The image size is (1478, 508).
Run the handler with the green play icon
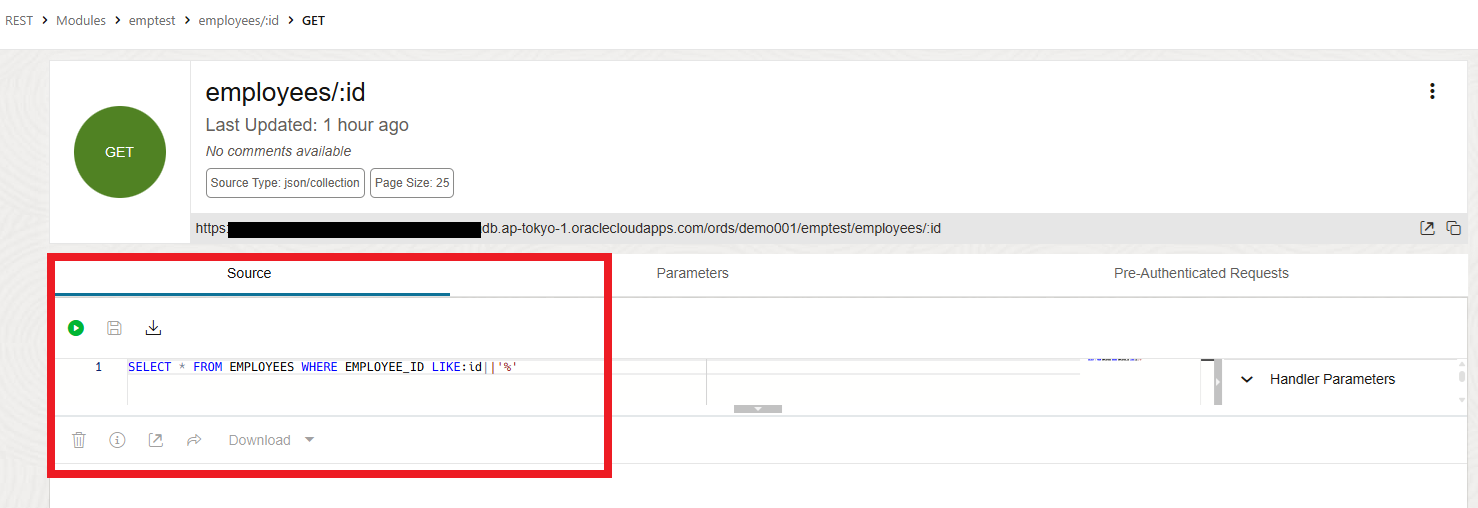(76, 328)
